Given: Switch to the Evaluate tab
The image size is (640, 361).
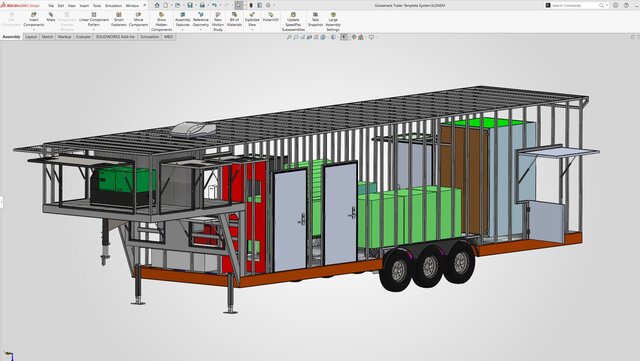Looking at the screenshot, I should [83, 37].
